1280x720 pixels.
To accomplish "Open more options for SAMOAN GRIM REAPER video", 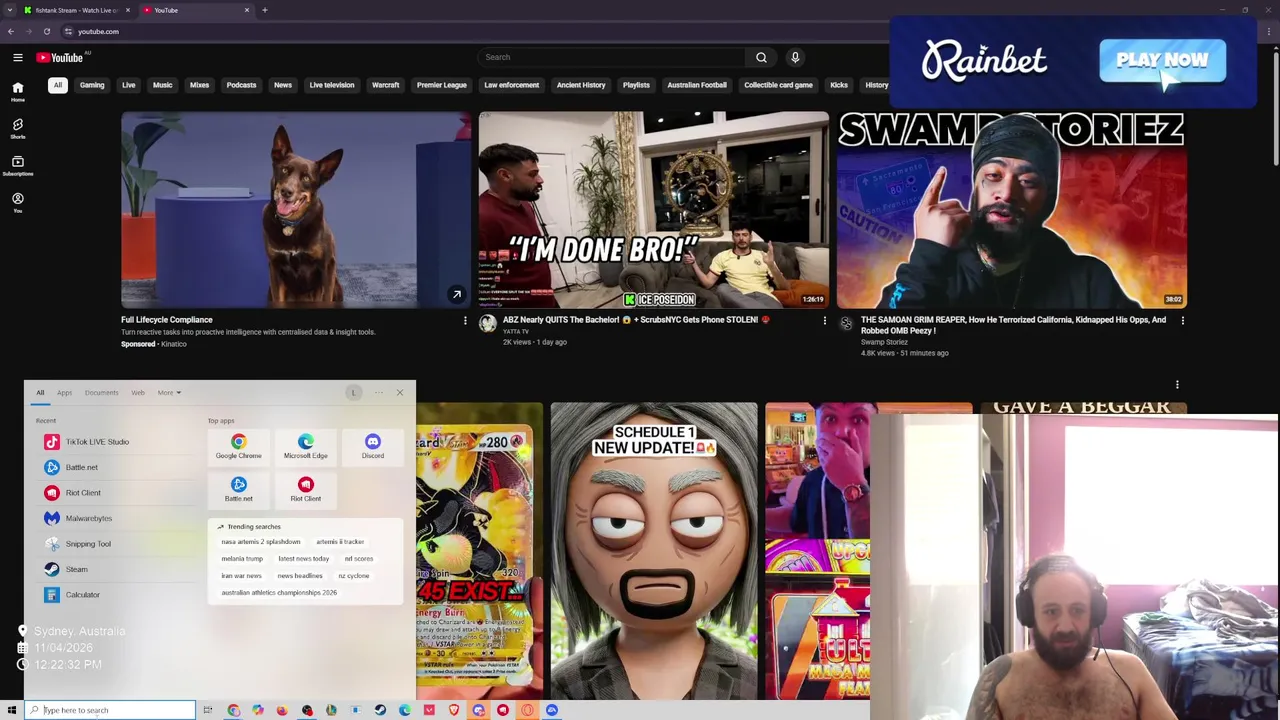I will point(1183,321).
